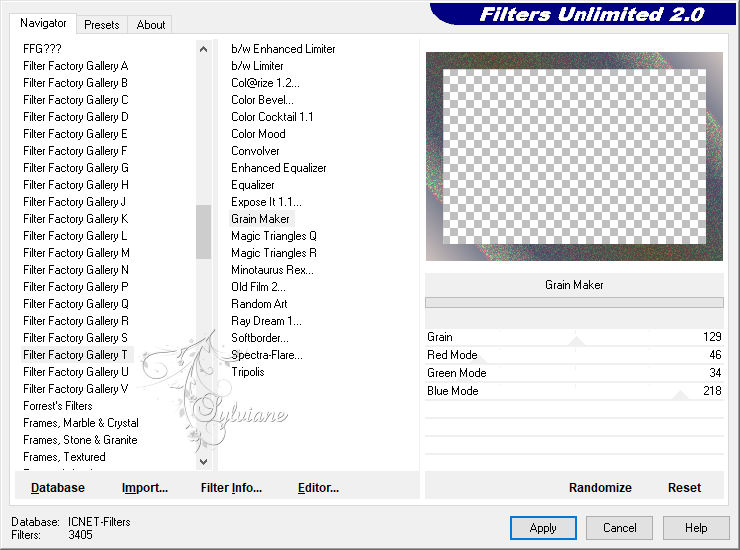
Task: Choose Magic Triangles R filter
Action: point(274,253)
